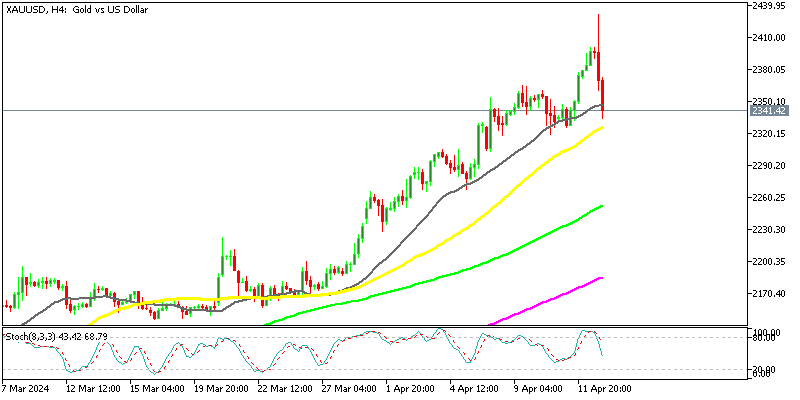Viewport: 800px width, 400px height.
Task: Click the 2170.40 price axis label
Action: (771, 294)
